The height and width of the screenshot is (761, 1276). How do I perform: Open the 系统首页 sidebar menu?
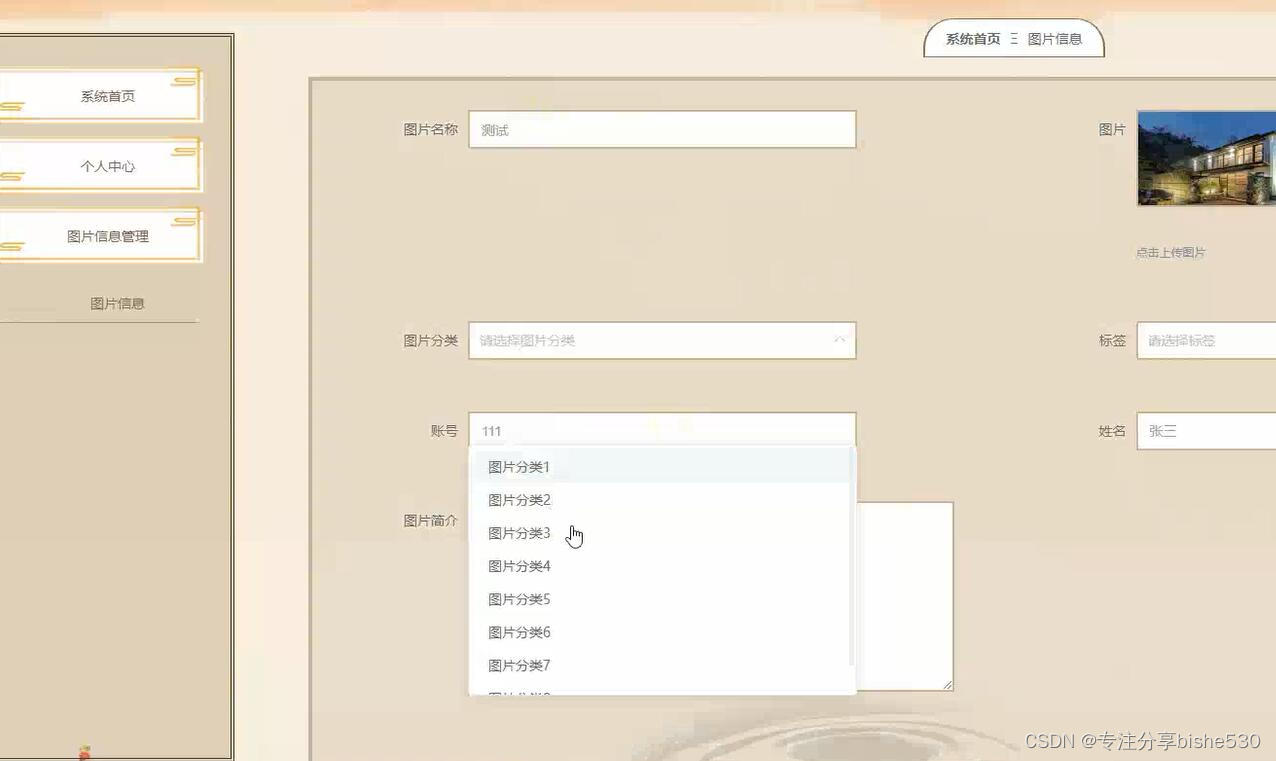coord(100,96)
